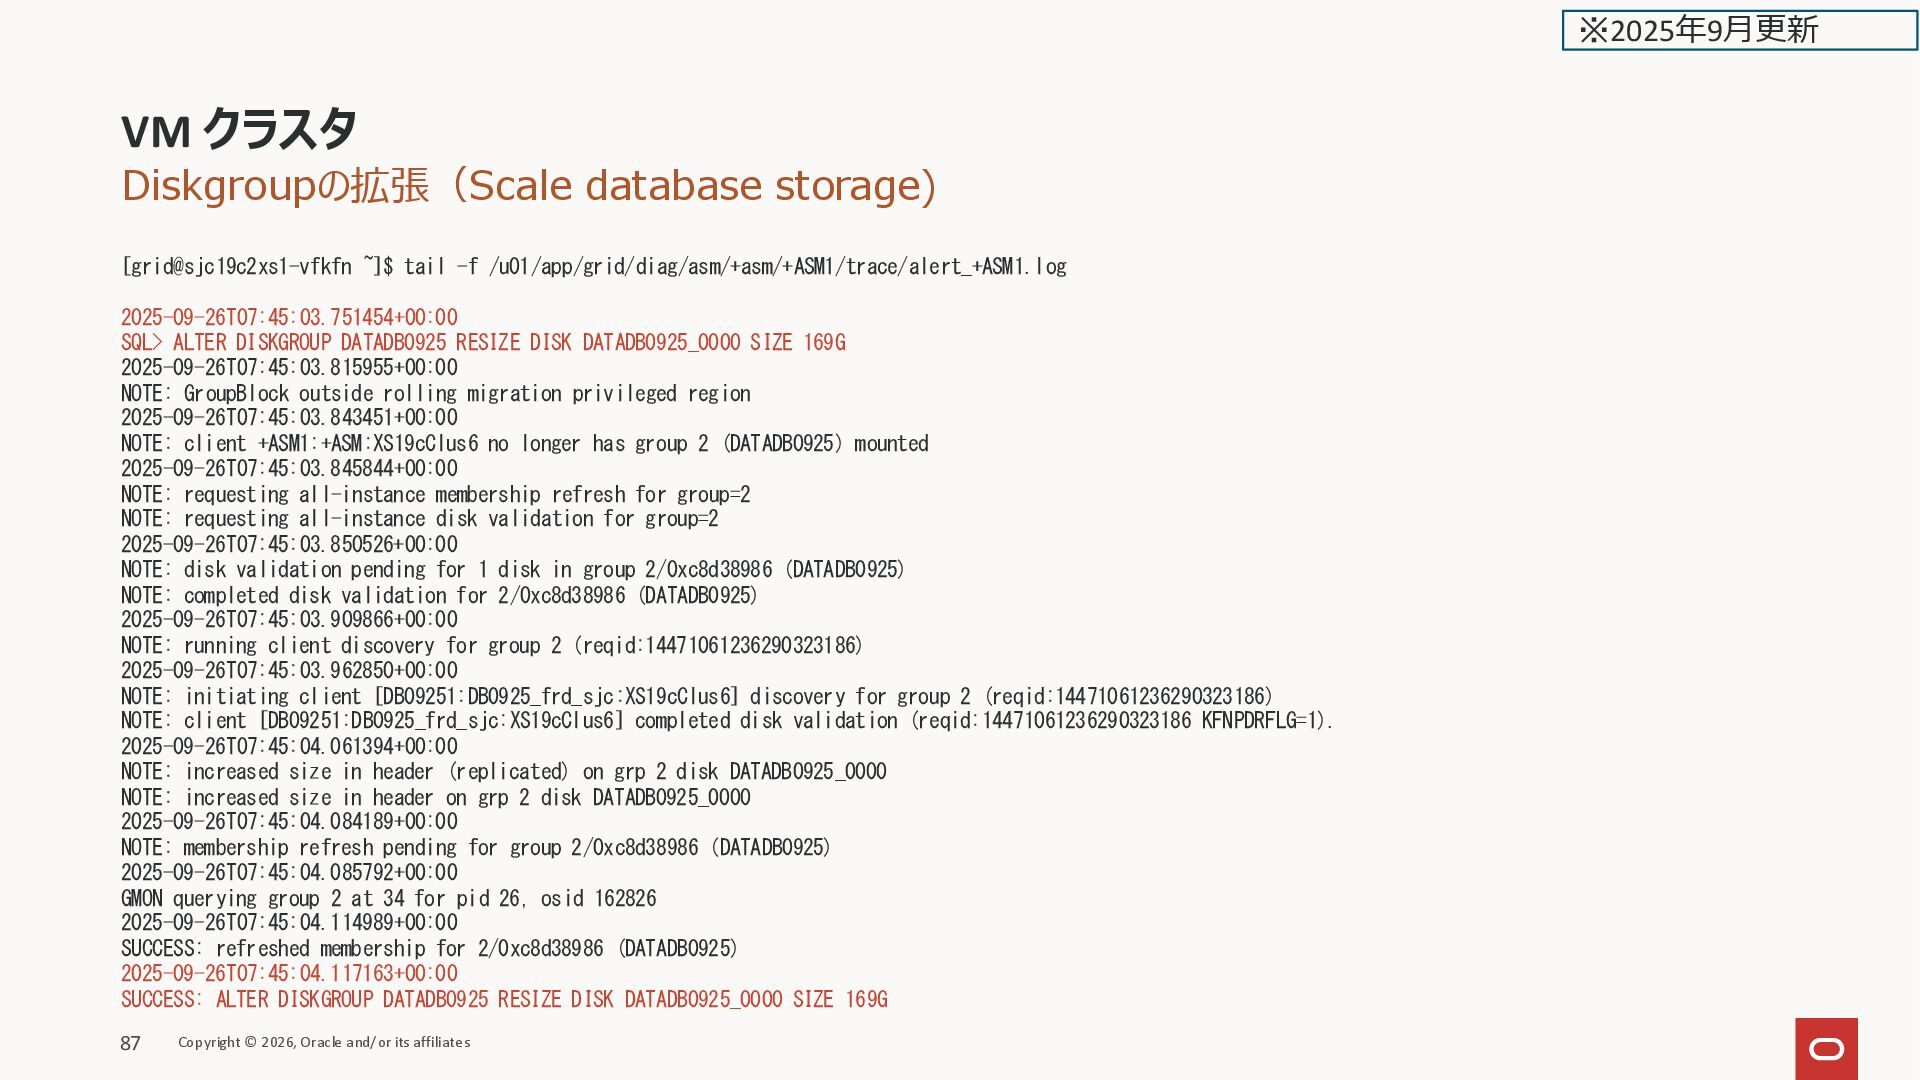The width and height of the screenshot is (1920, 1080).
Task: Click the 2025年9月更新 update note box
Action: [1739, 30]
